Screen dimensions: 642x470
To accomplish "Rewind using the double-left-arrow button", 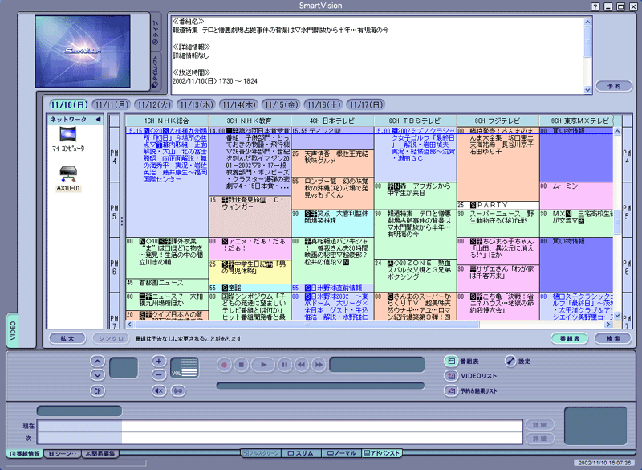I will [x=302, y=364].
